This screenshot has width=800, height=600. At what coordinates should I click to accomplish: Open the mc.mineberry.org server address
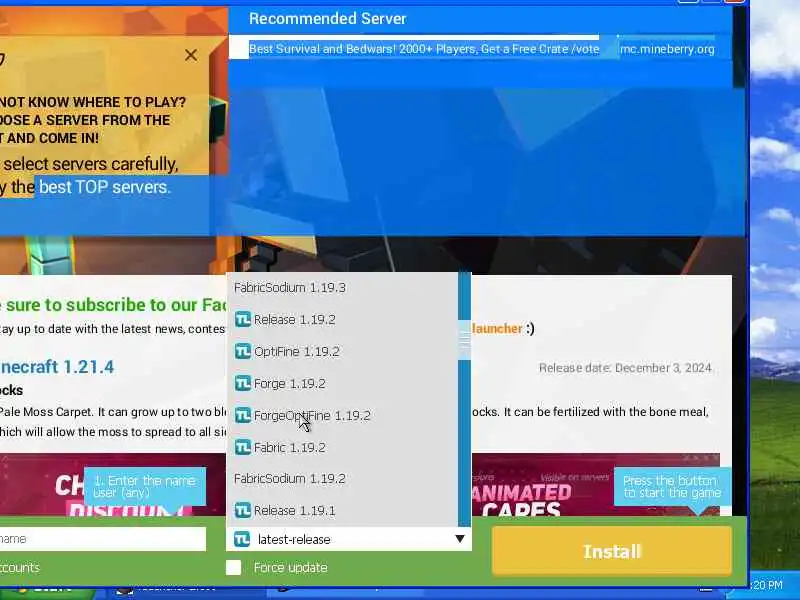click(x=667, y=49)
